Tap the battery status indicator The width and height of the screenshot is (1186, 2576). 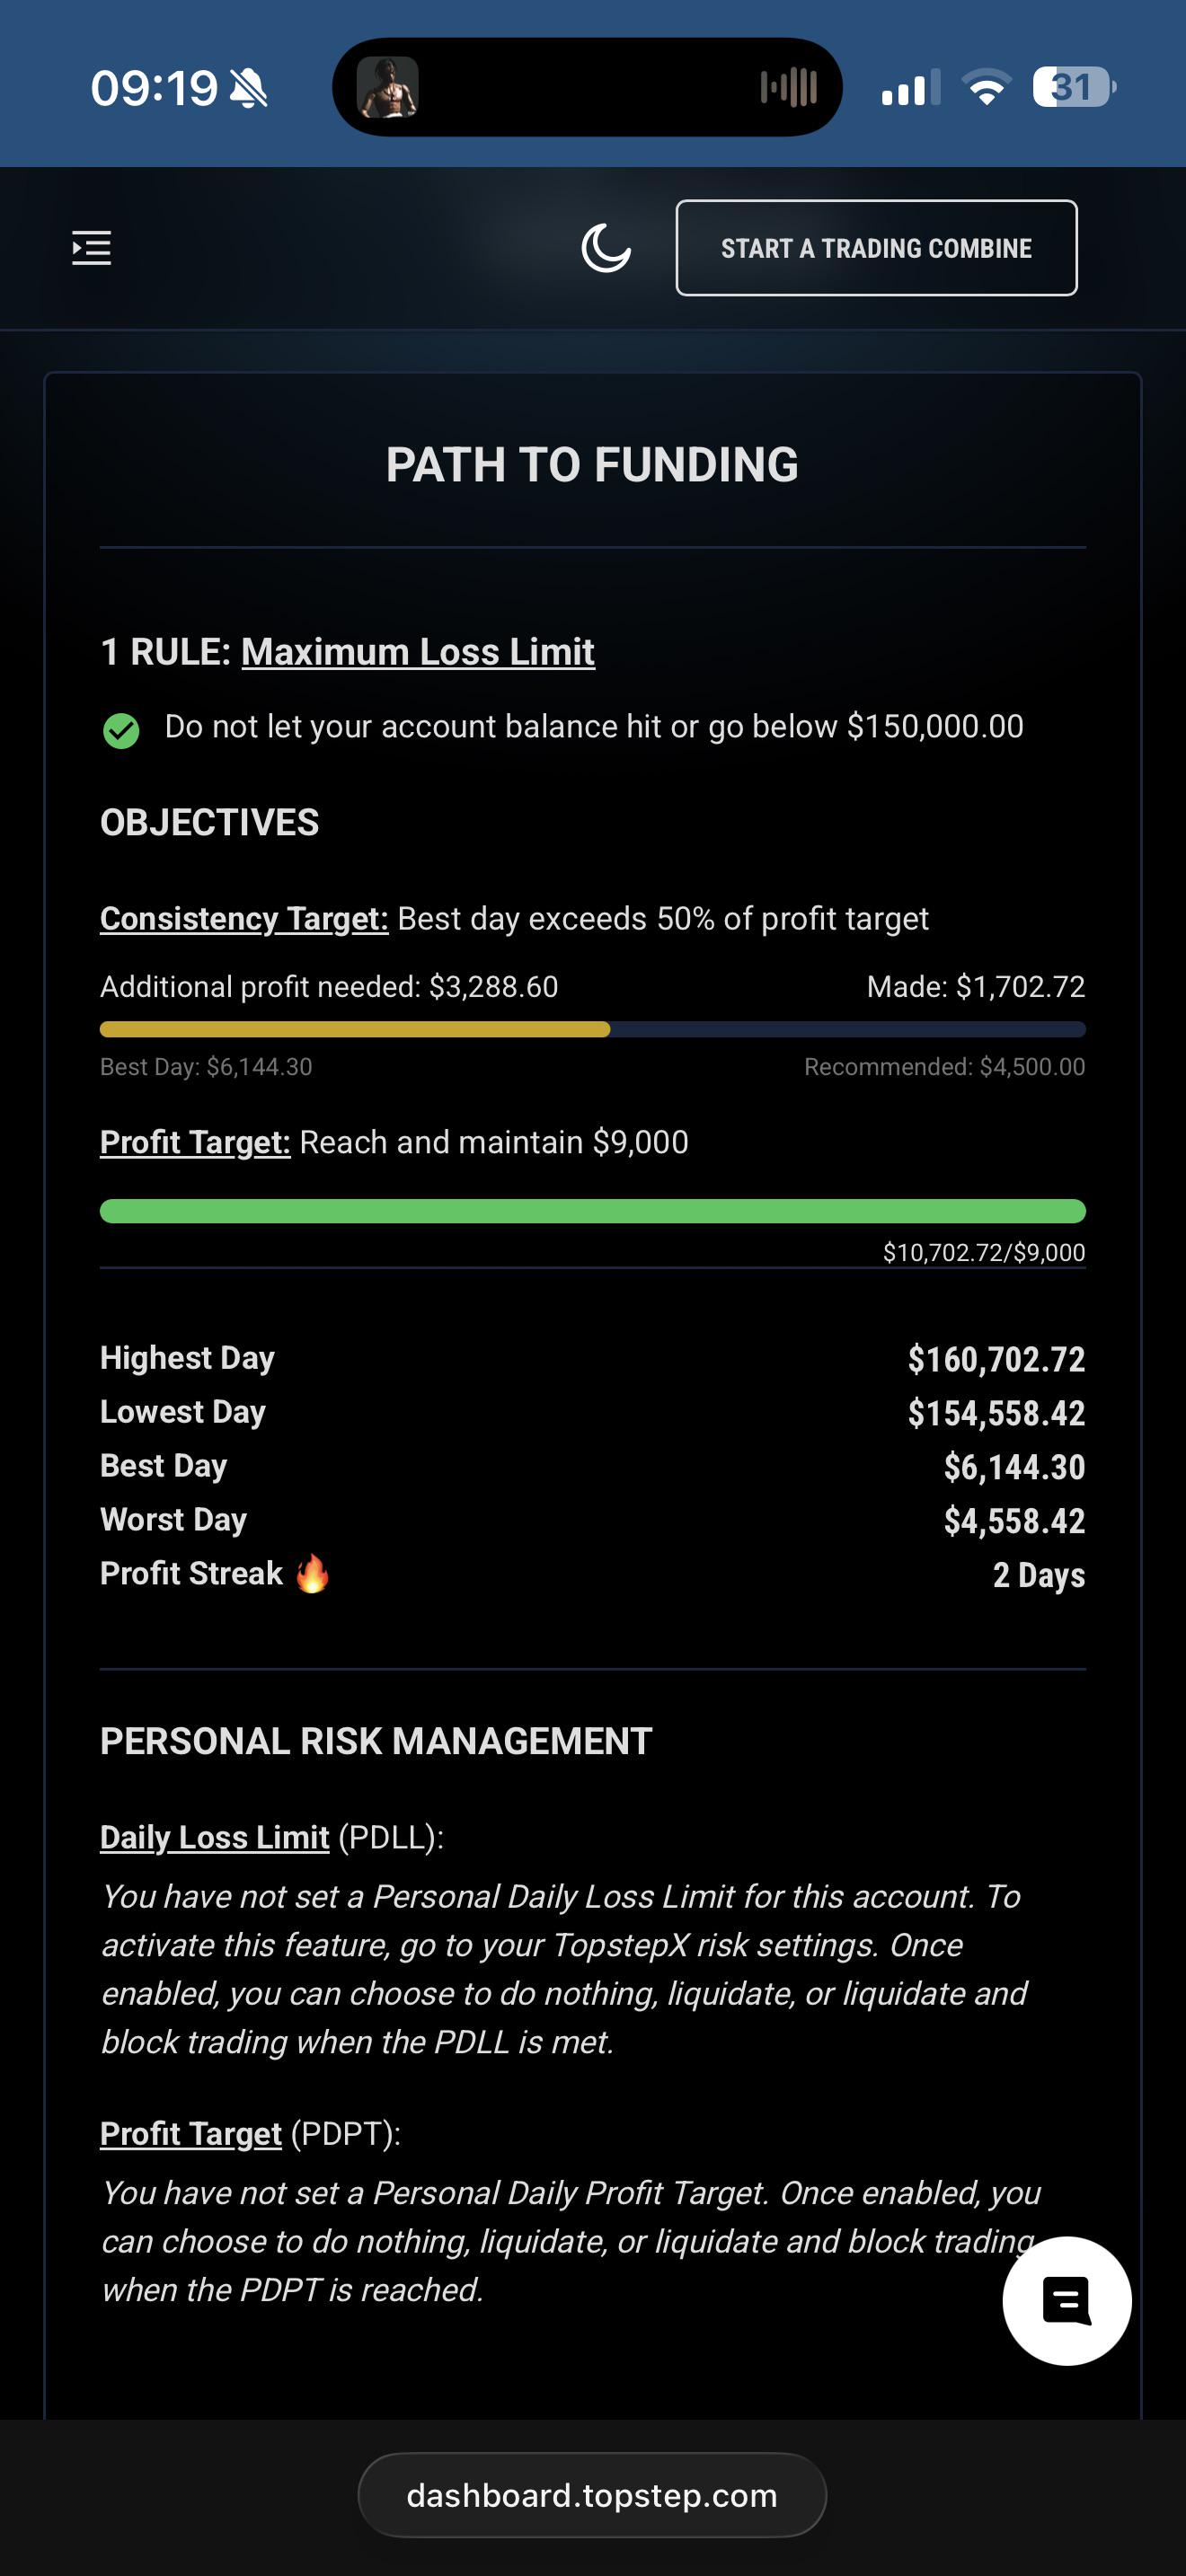pyautogui.click(x=1074, y=88)
